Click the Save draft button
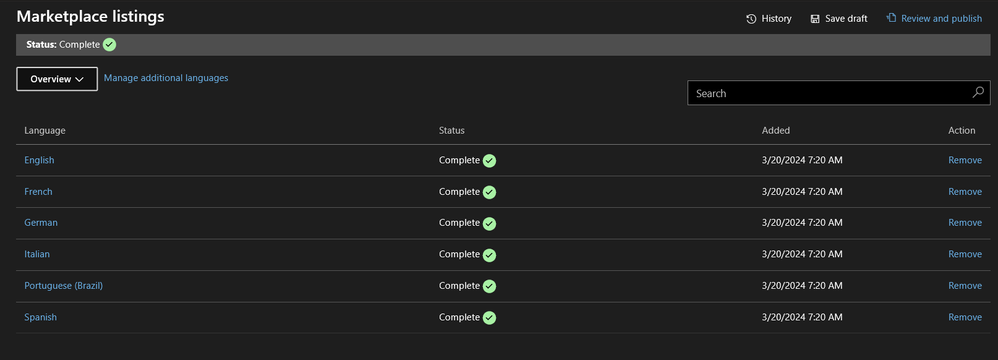 pos(839,19)
